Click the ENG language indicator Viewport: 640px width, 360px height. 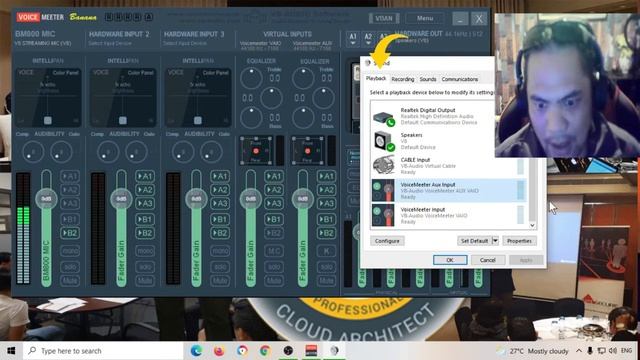point(627,351)
